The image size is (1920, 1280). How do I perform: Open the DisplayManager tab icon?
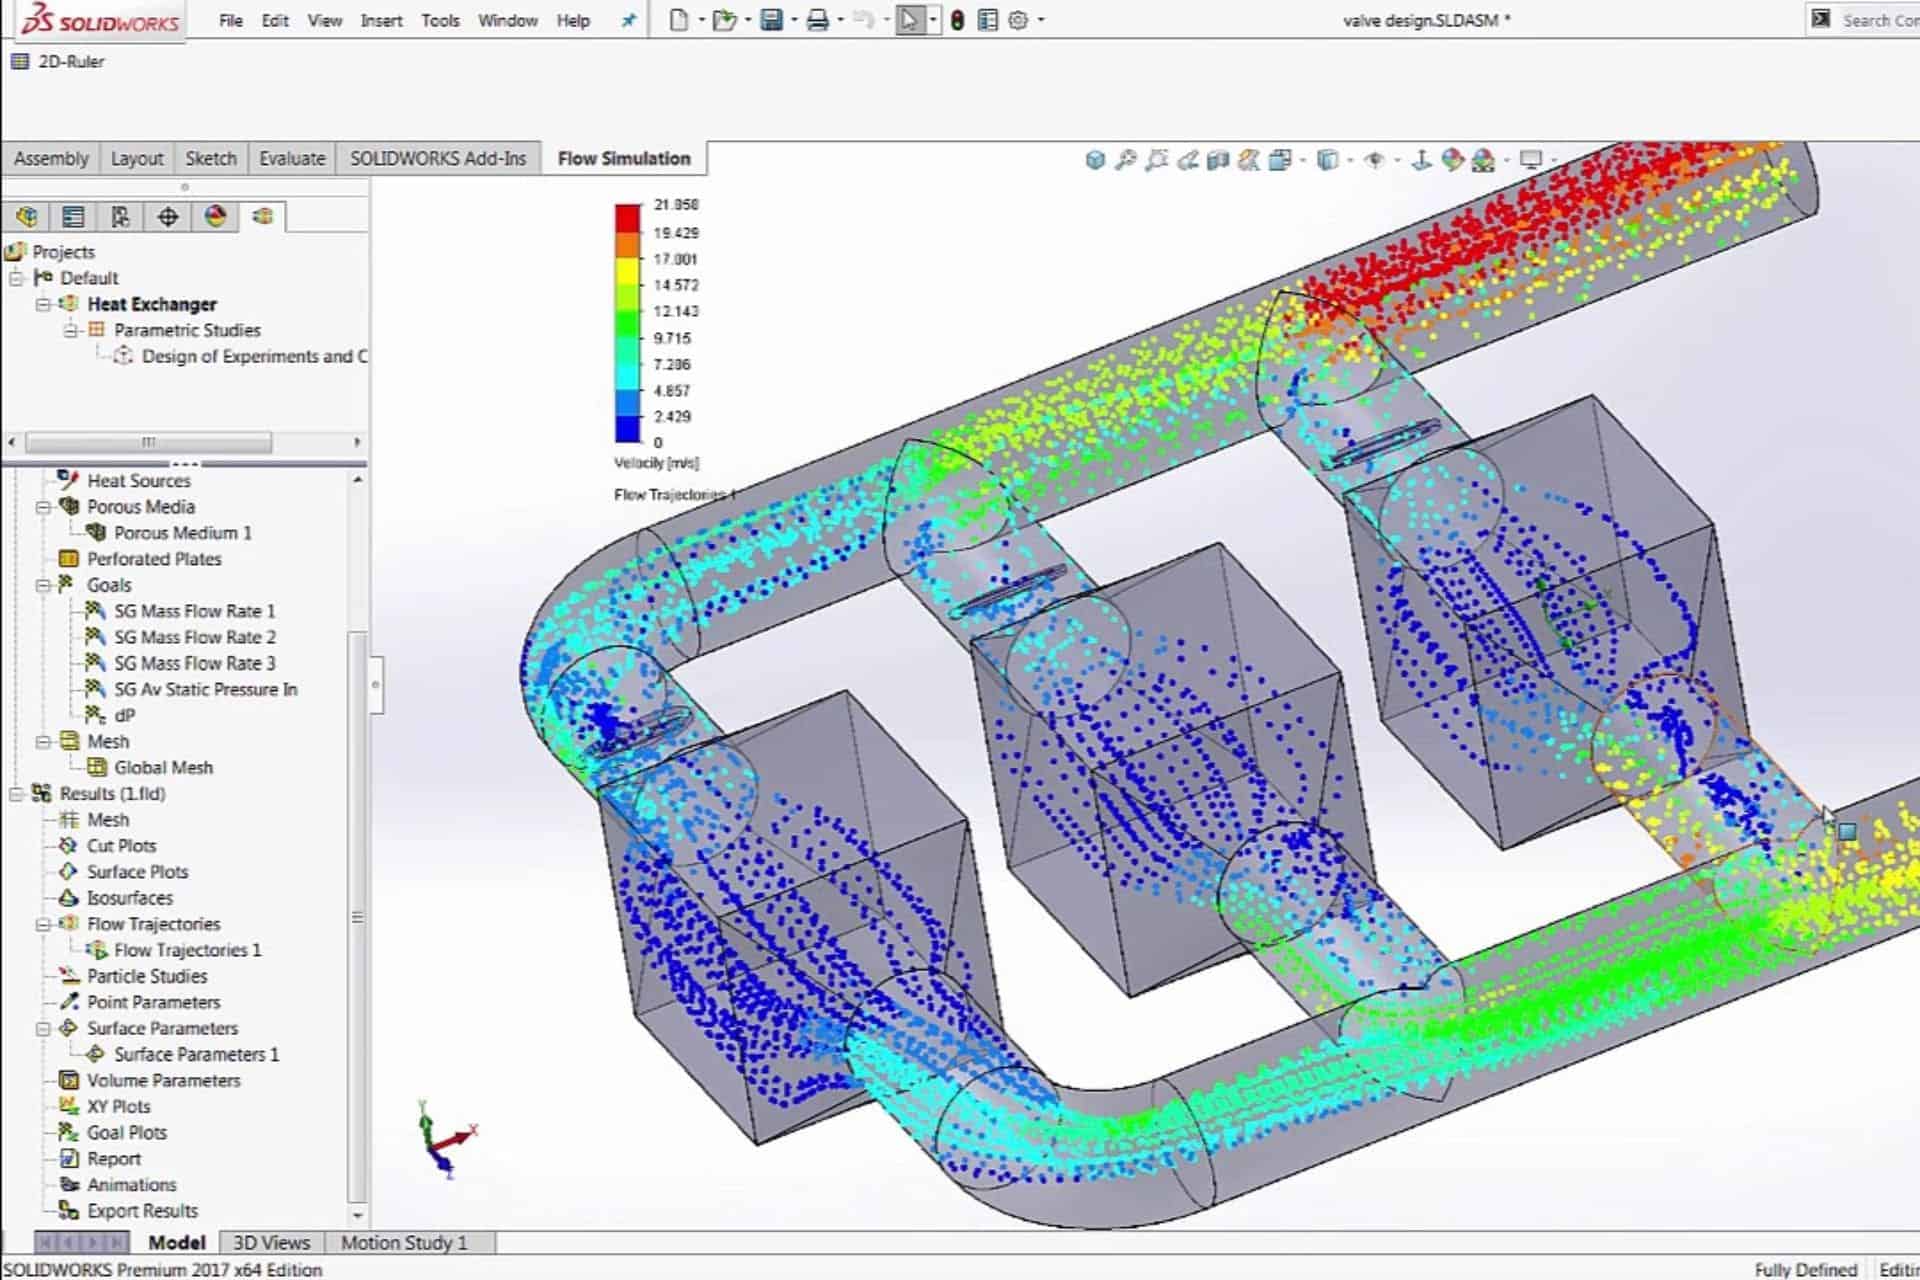215,217
